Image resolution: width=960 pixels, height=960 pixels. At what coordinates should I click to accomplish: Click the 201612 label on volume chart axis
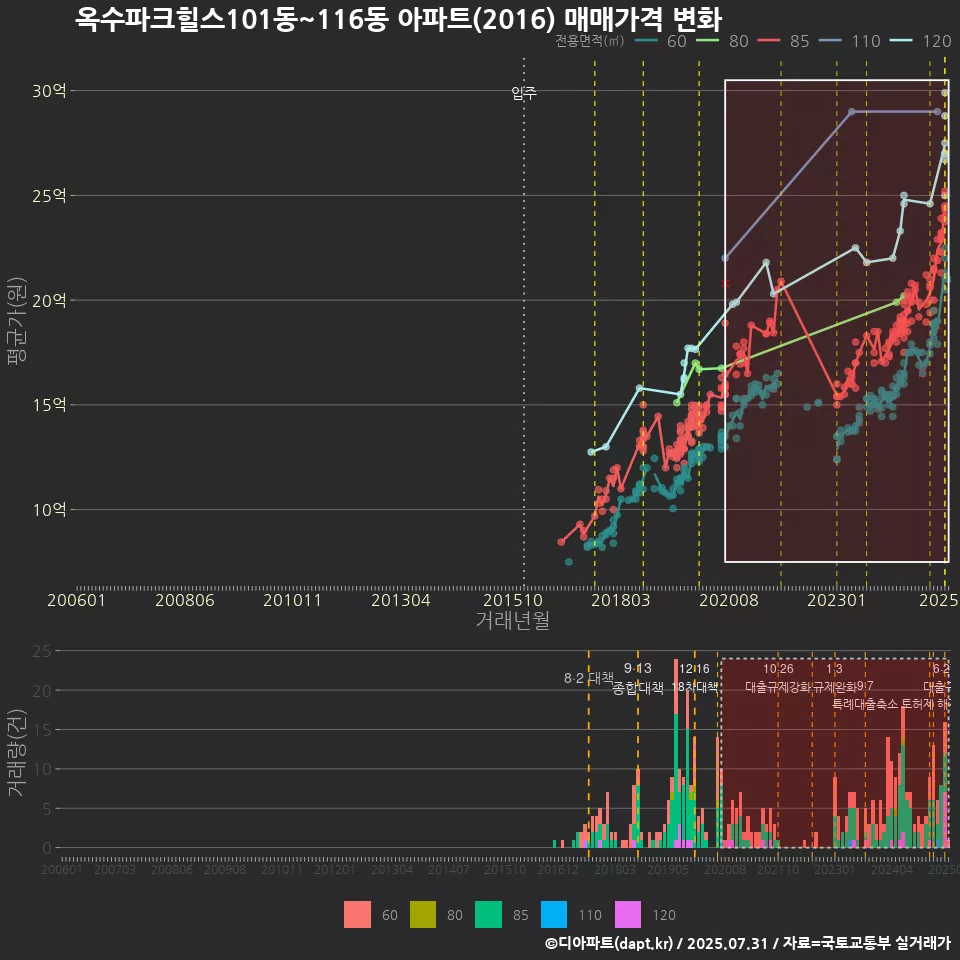coord(558,869)
